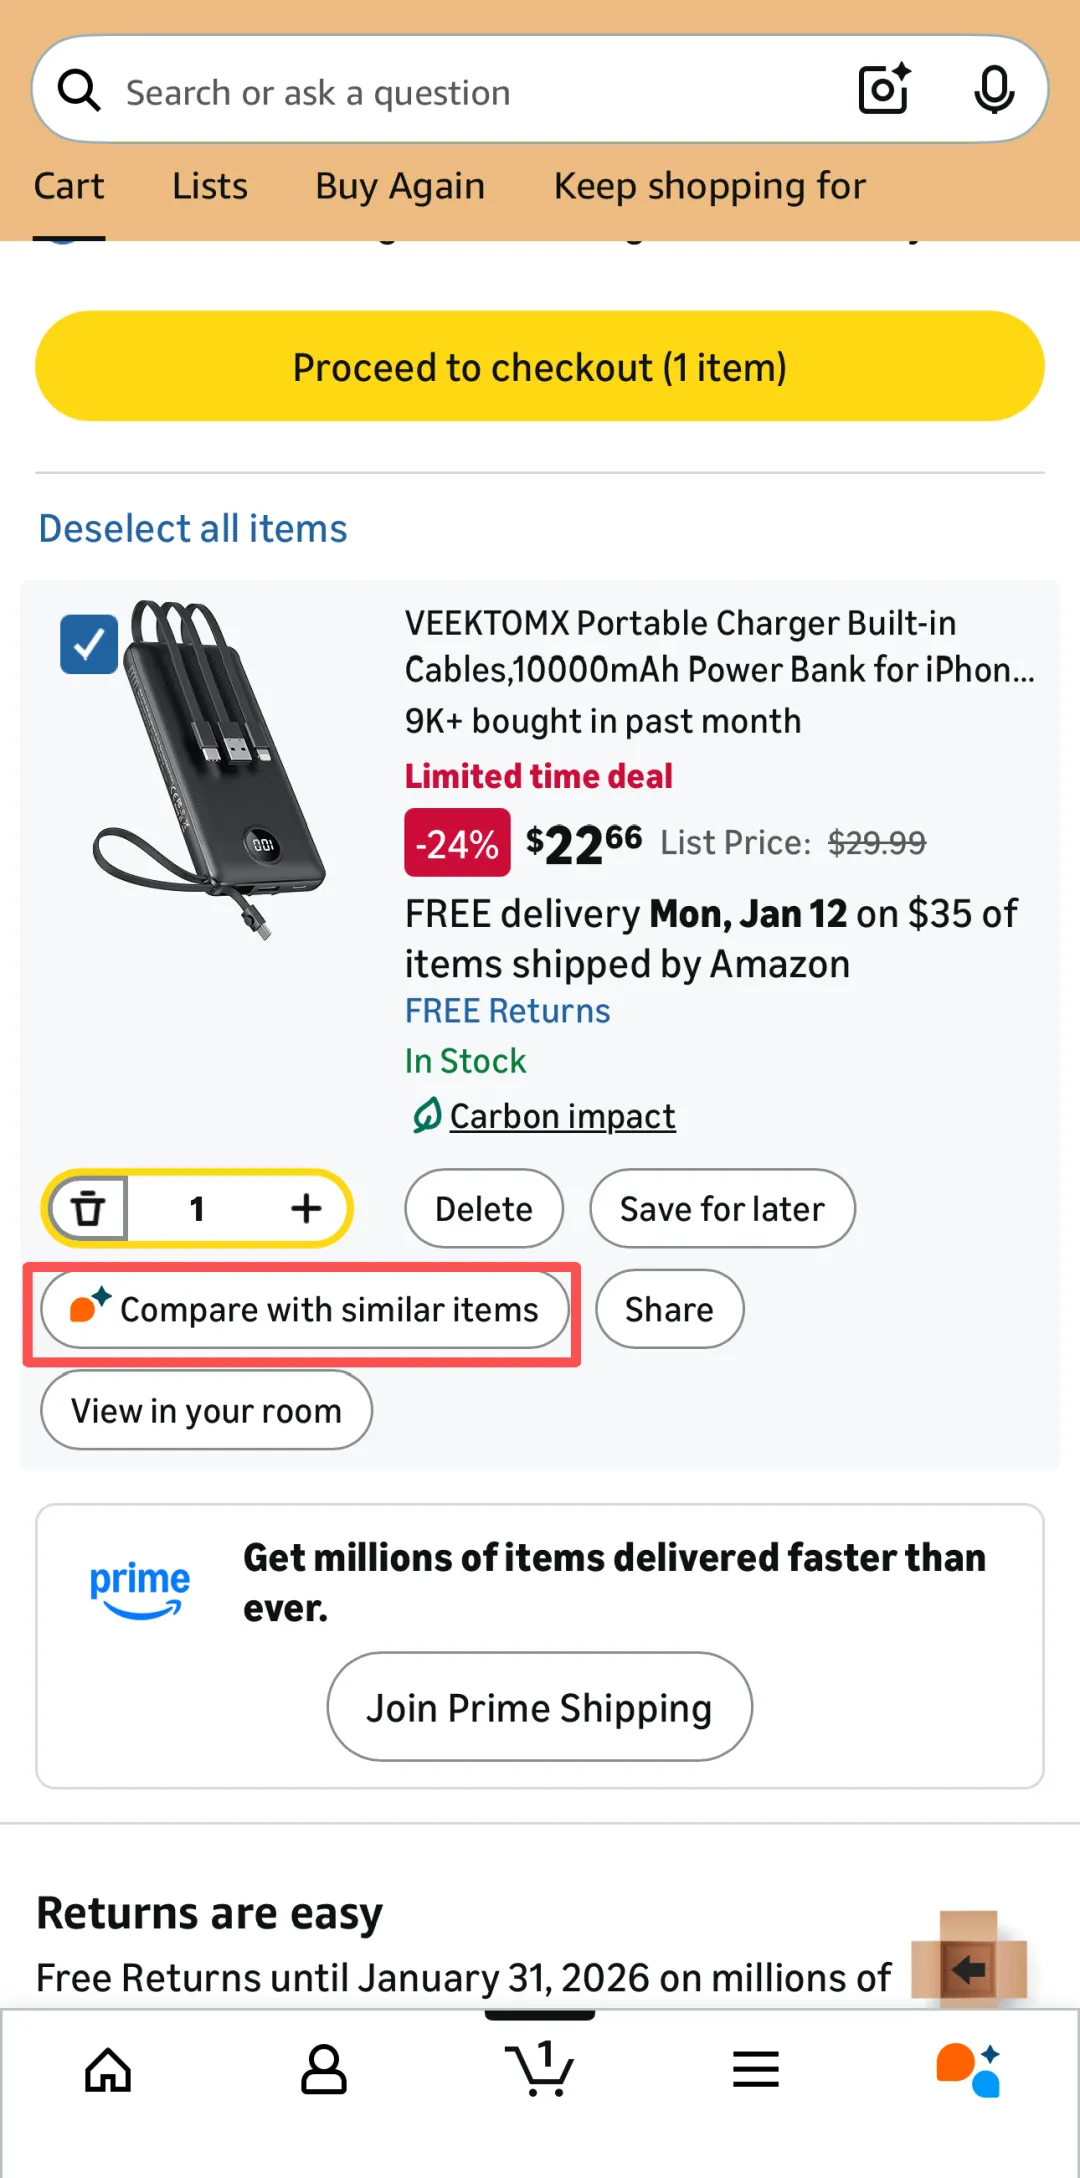The width and height of the screenshot is (1080, 2178).
Task: Uncheck the VEEKTOMX item checkbox
Action: 89,644
